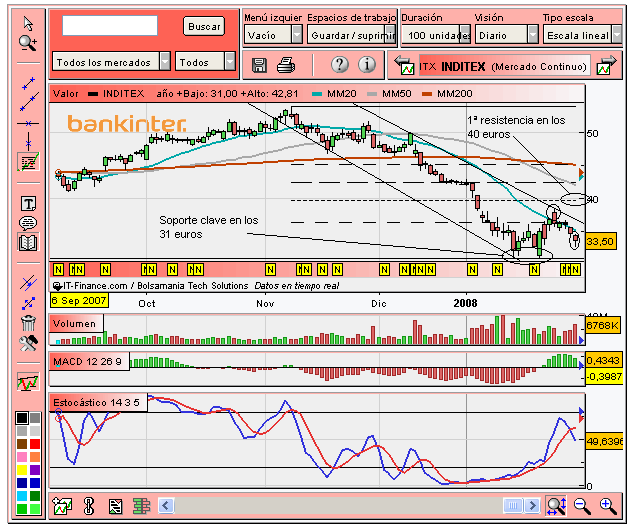The height and width of the screenshot is (528, 634).
Task: Click the horizontal scrollbar thumb
Action: (x=513, y=505)
